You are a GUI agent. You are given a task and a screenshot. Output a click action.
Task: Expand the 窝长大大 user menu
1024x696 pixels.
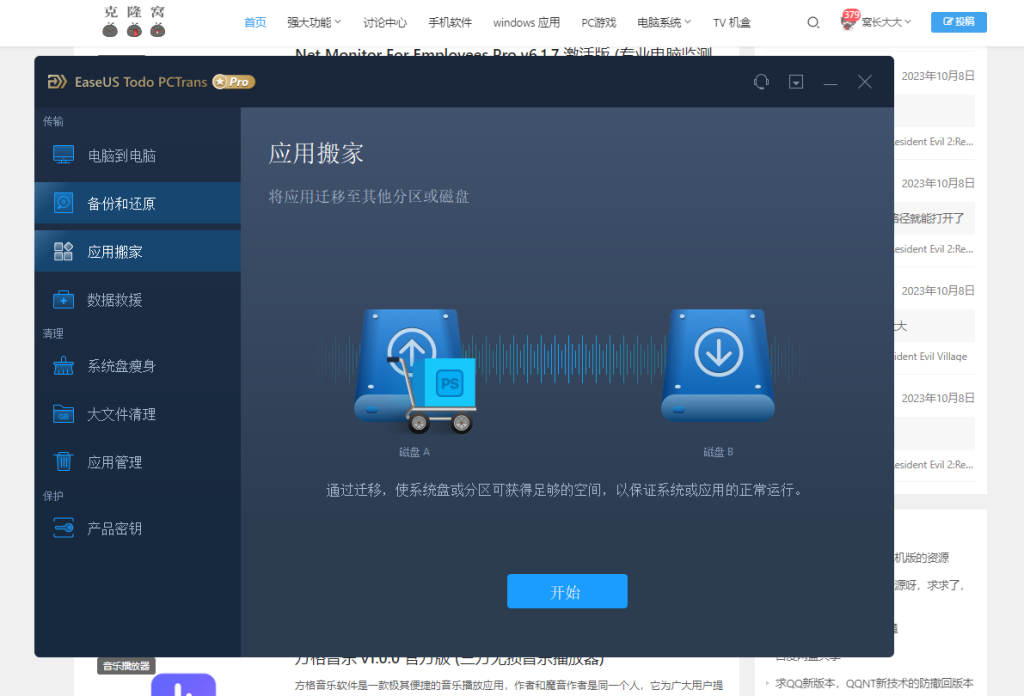pyautogui.click(x=886, y=23)
